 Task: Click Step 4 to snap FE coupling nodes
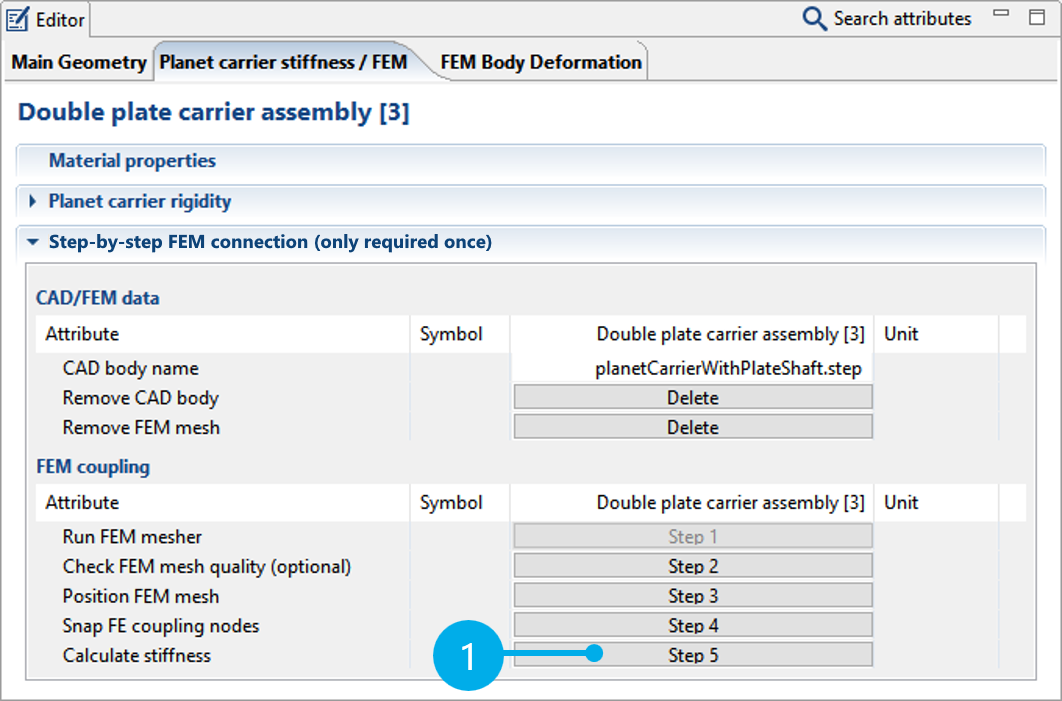click(x=692, y=624)
